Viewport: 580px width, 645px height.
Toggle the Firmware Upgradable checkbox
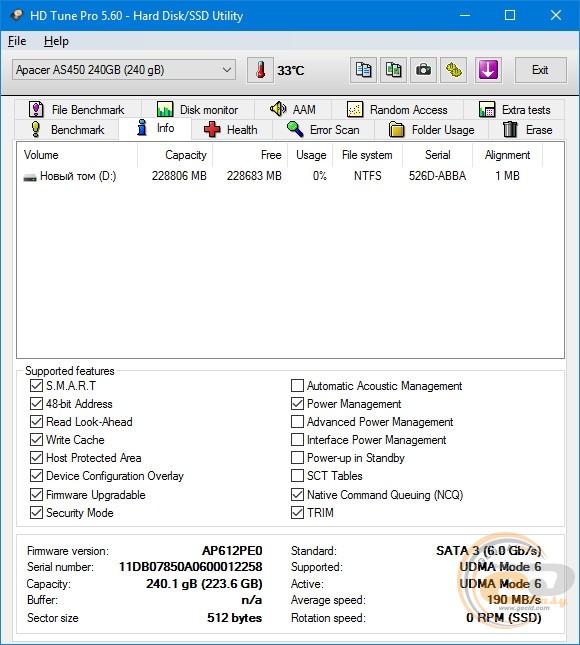point(36,495)
